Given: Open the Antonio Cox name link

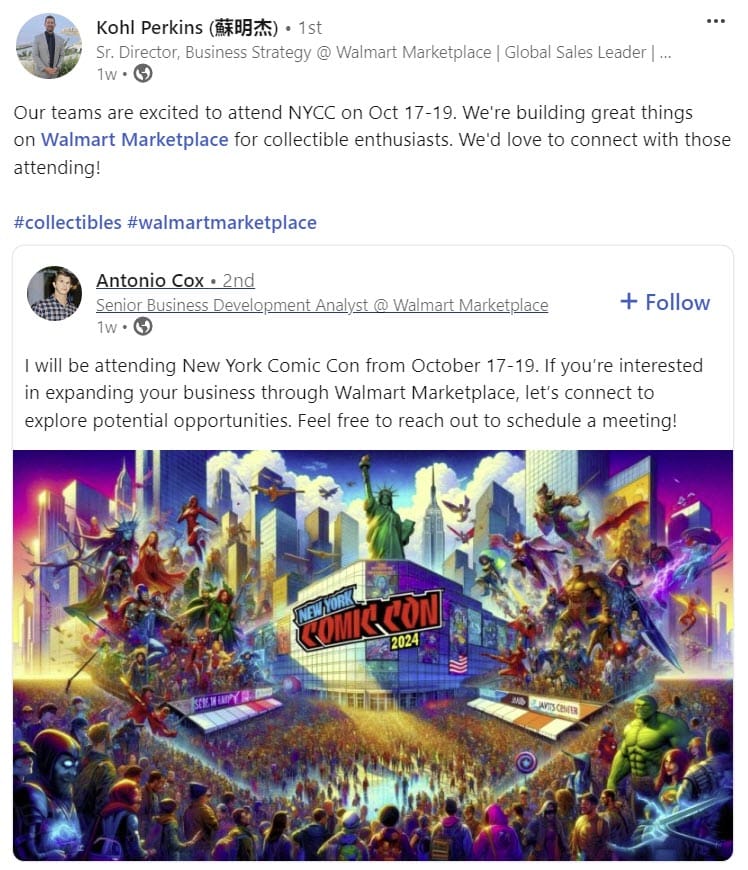Looking at the screenshot, I should [x=150, y=281].
